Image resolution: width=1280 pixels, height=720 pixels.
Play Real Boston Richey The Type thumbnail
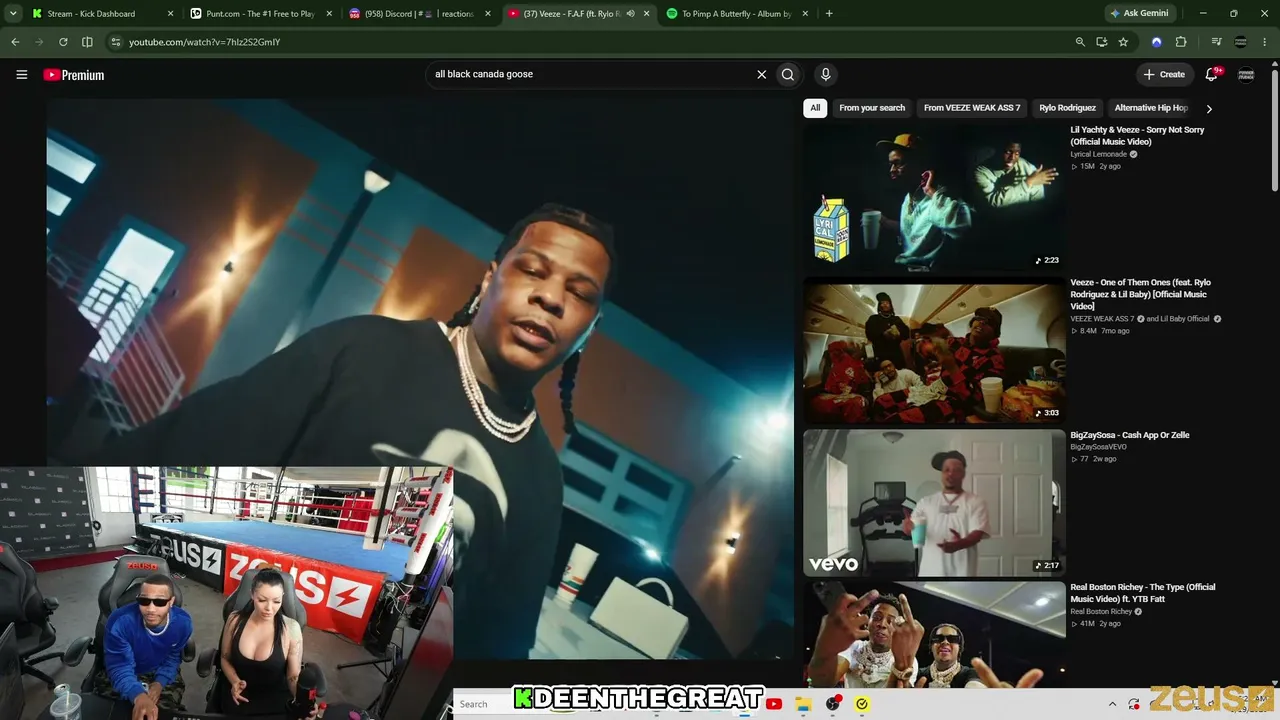934,634
